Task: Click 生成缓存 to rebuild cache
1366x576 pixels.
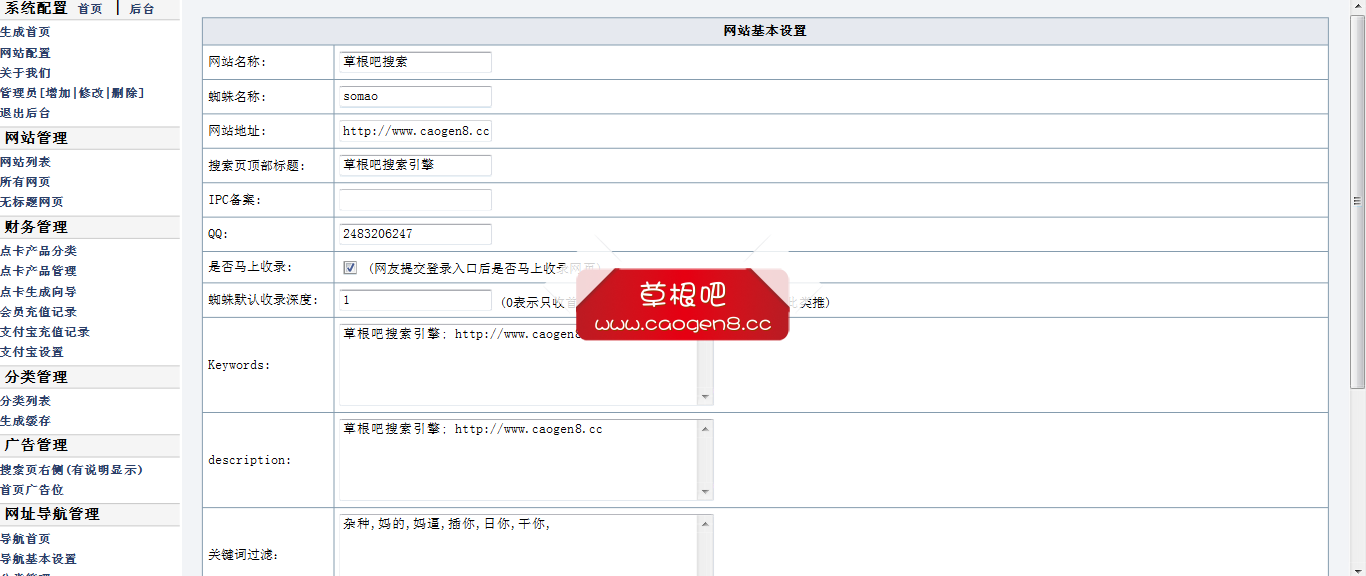Action: [x=23, y=420]
